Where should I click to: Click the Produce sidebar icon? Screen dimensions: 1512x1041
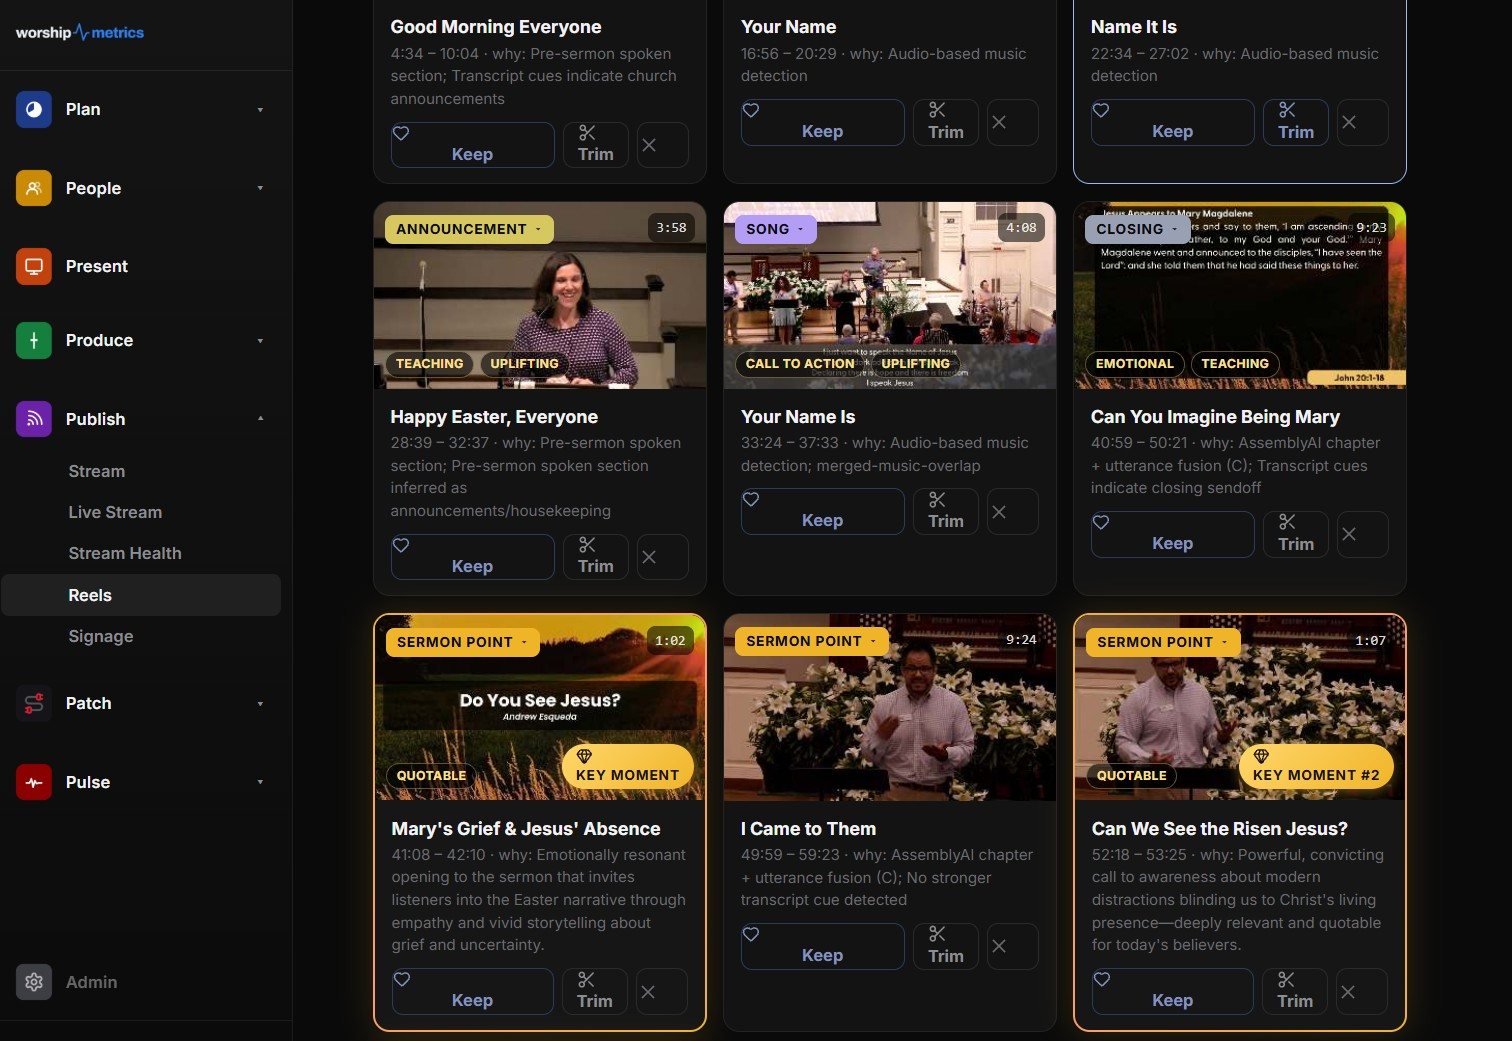click(34, 340)
